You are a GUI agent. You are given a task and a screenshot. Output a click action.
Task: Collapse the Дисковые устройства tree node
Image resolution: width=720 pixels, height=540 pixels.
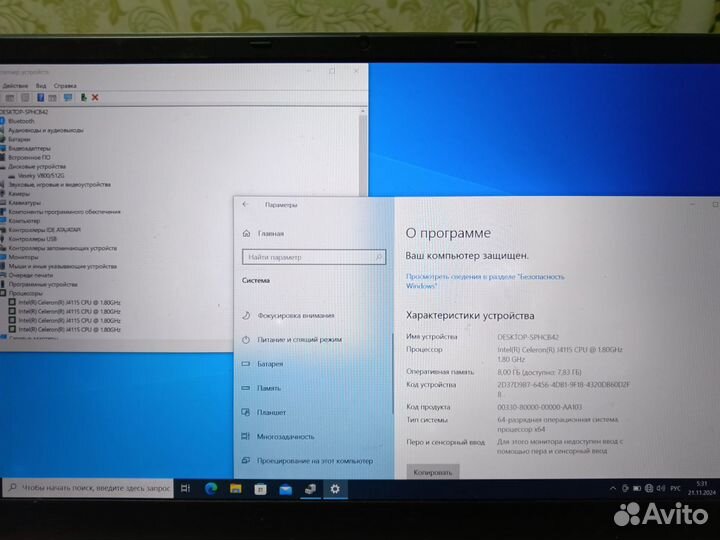pos(3,166)
